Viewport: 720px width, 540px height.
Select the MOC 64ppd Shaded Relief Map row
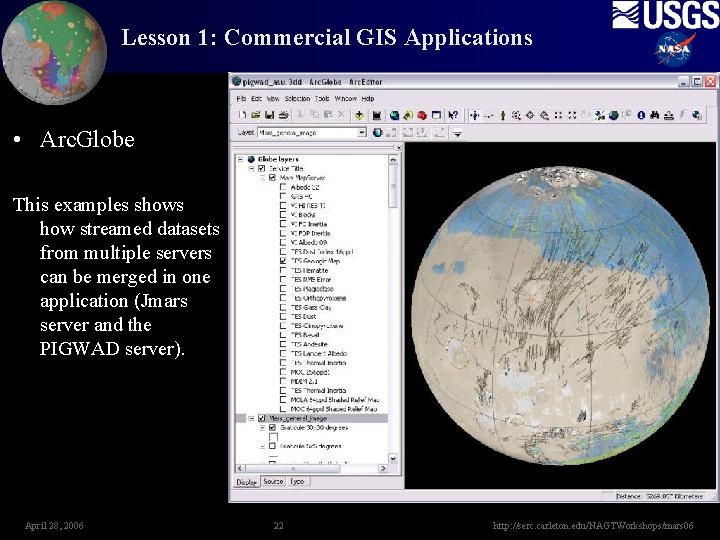334,409
